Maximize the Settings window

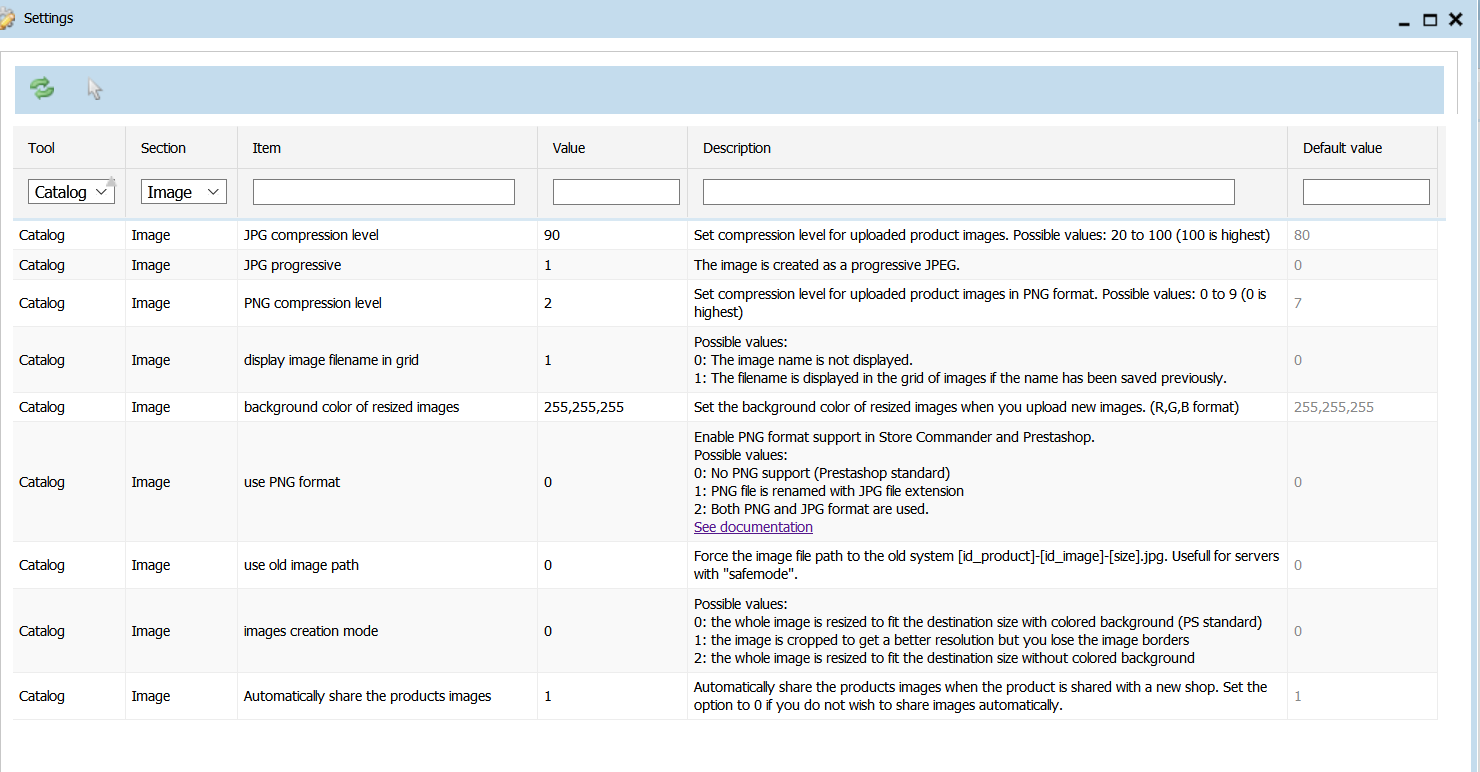(1430, 19)
